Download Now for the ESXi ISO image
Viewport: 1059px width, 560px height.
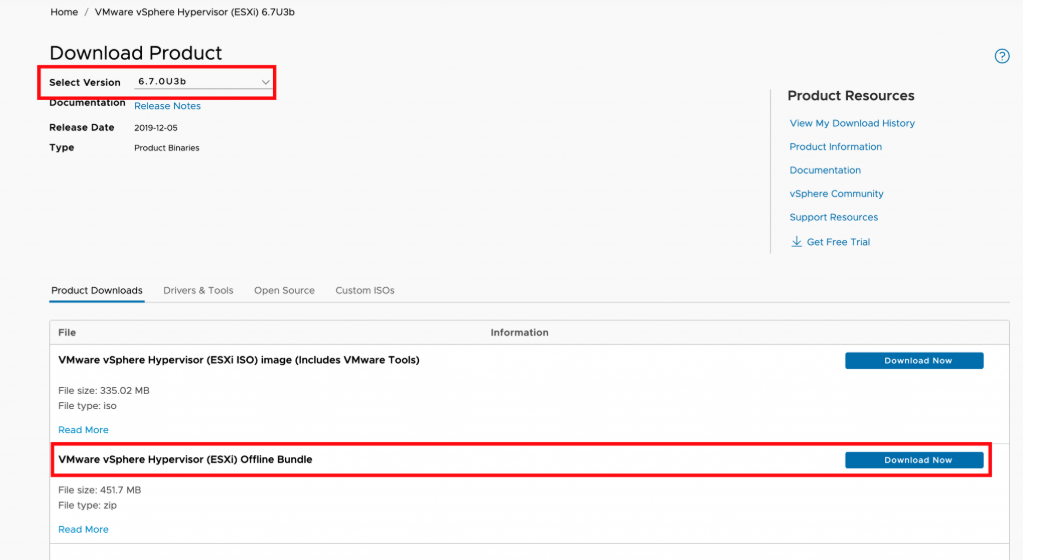click(x=914, y=361)
